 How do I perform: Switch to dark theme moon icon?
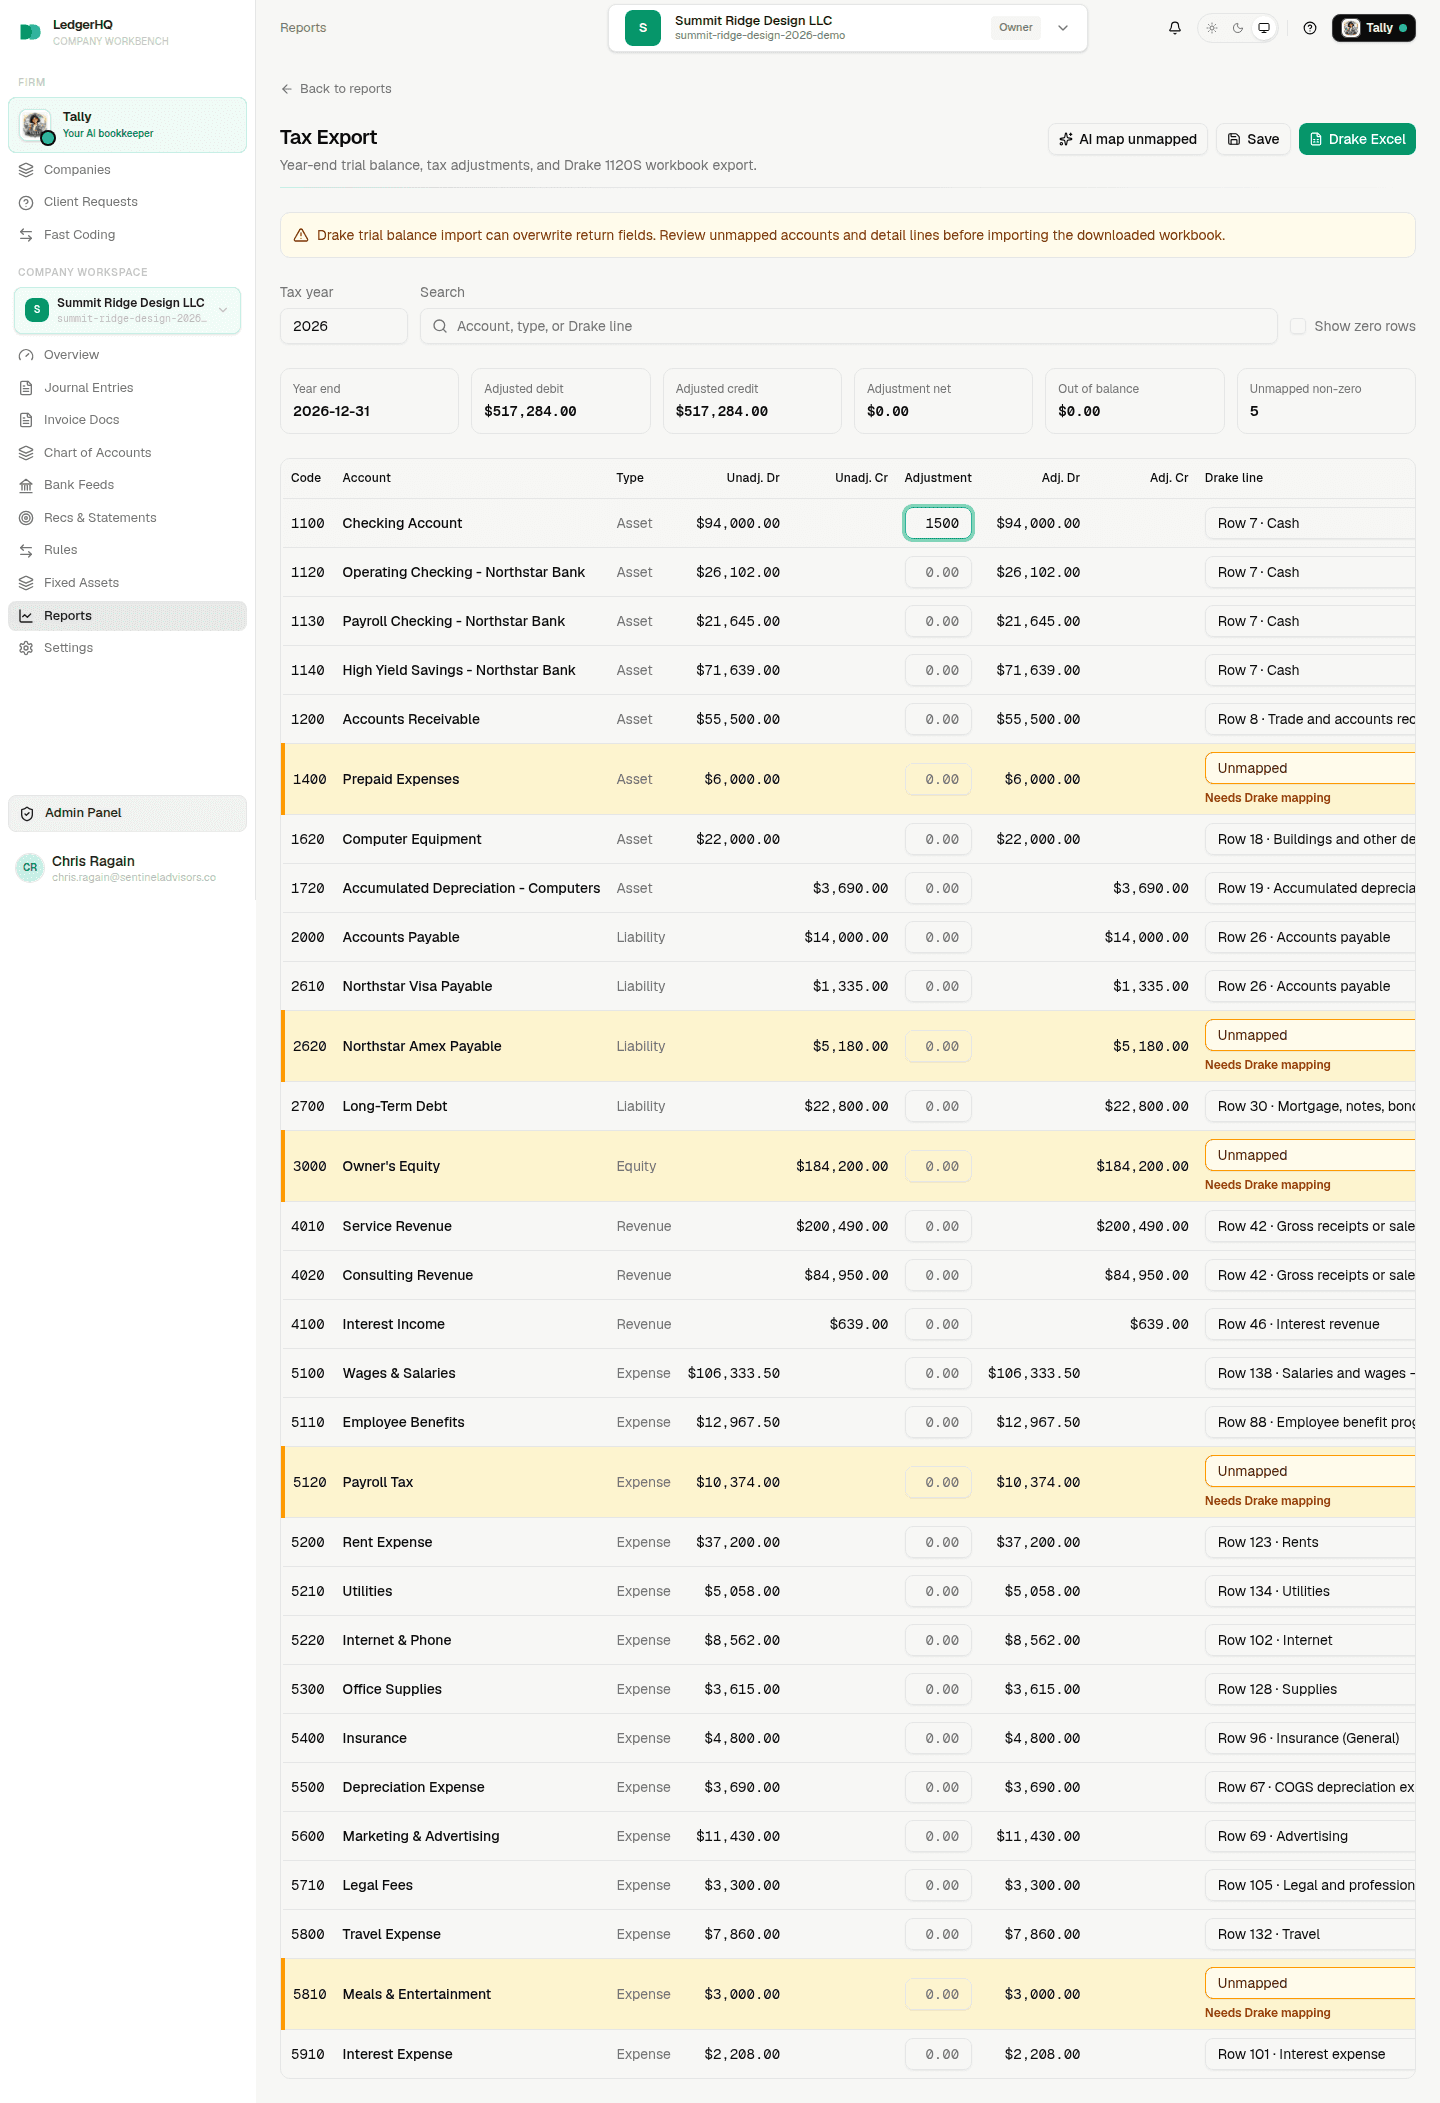click(x=1238, y=28)
